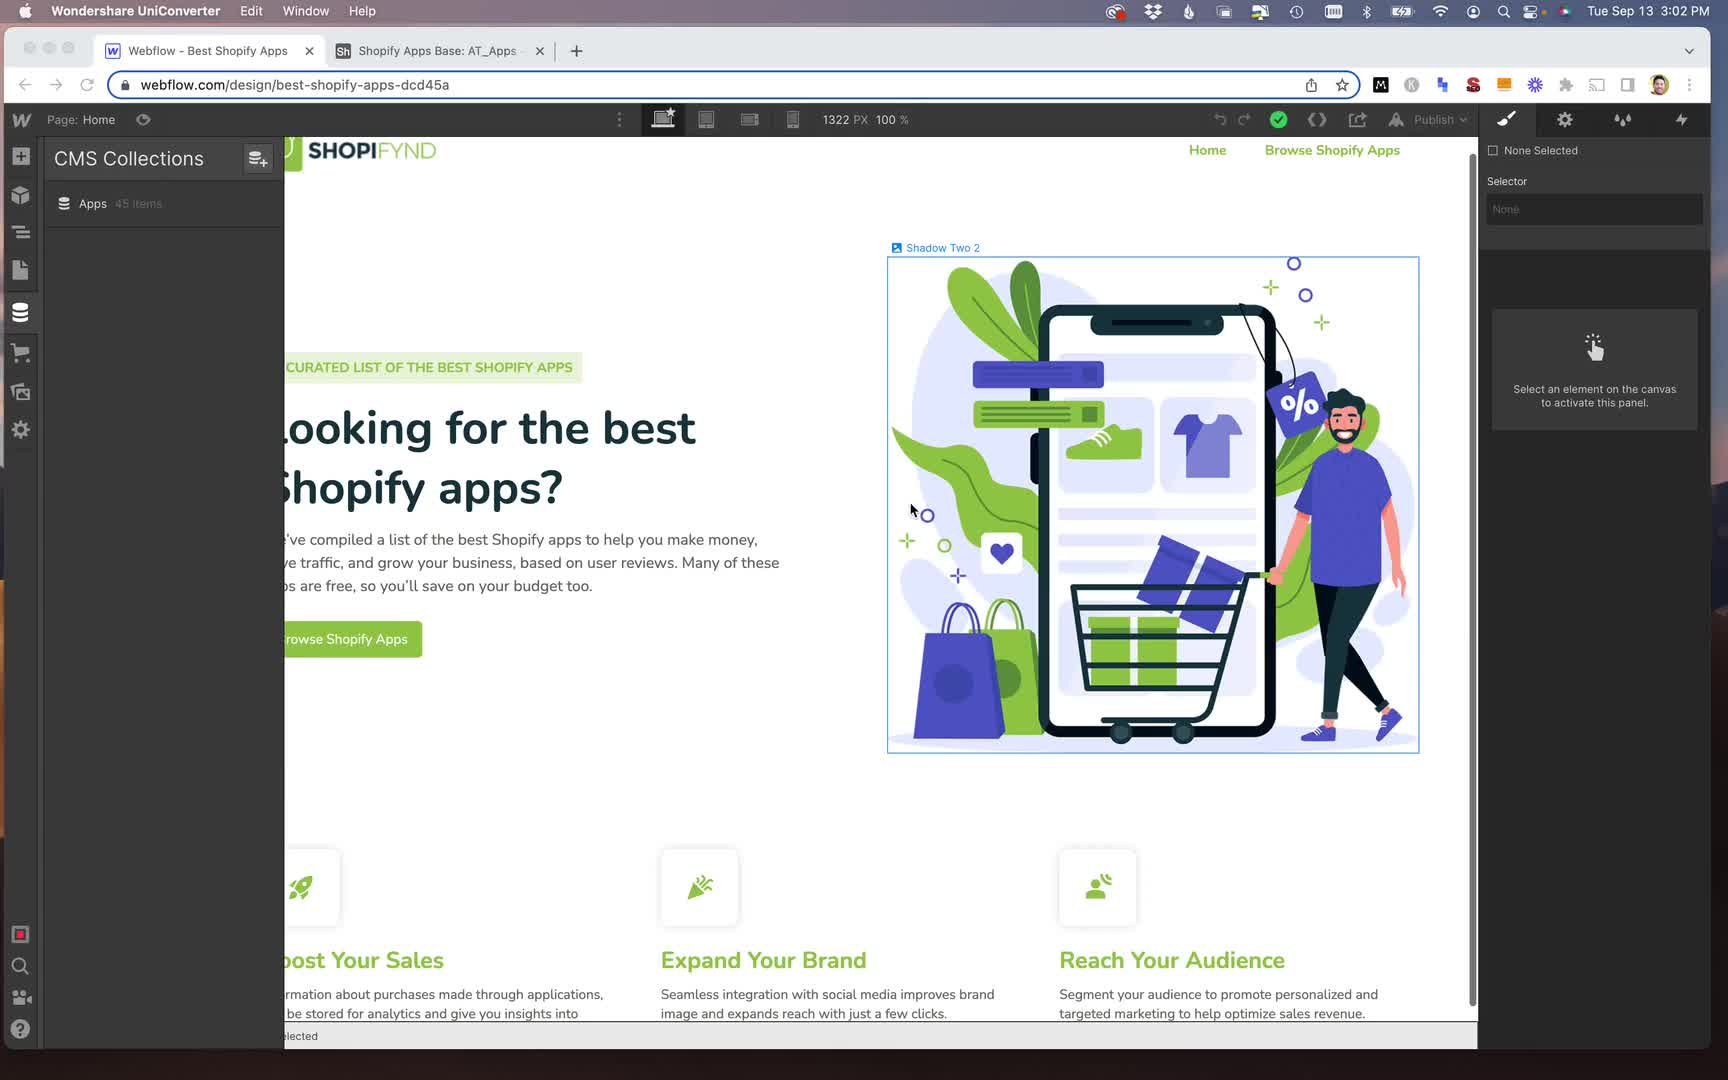Close the Webflow browser tab

point(309,51)
